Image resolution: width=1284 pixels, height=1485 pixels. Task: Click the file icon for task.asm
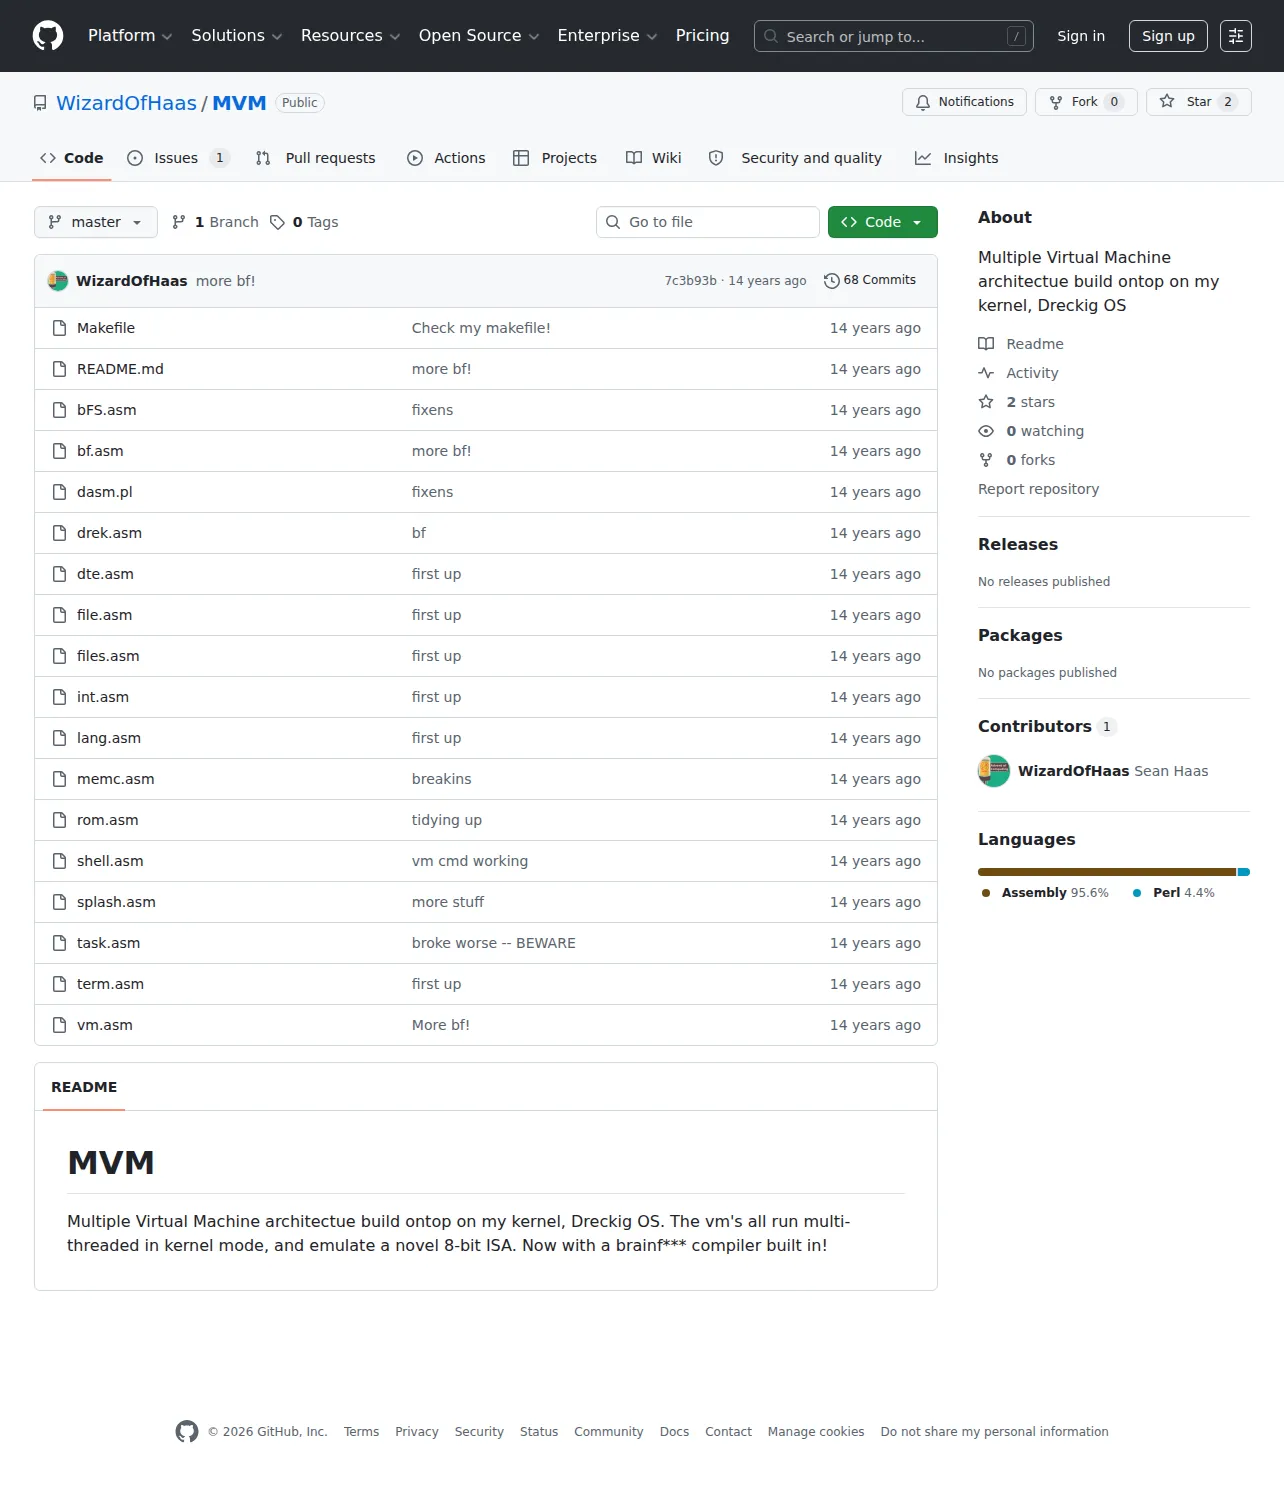tap(60, 943)
